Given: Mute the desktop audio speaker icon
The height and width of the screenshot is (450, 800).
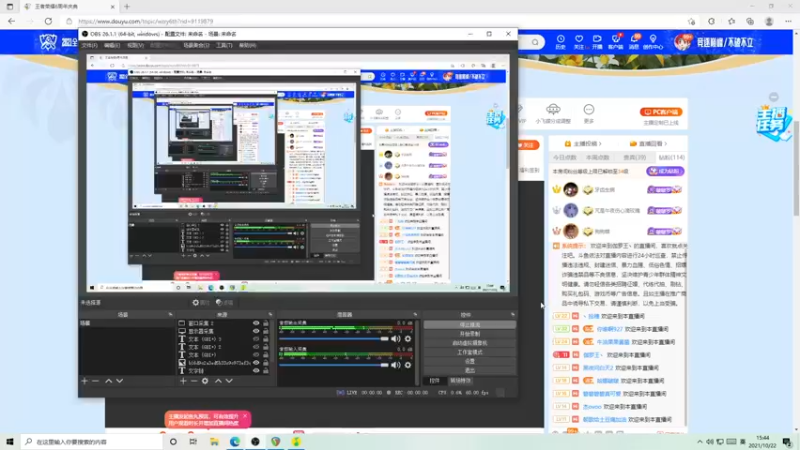Looking at the screenshot, I should (x=396, y=339).
